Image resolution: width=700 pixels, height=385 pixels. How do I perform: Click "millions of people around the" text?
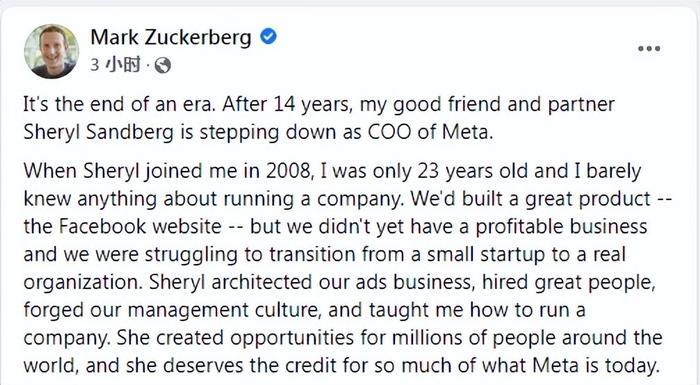(527, 338)
